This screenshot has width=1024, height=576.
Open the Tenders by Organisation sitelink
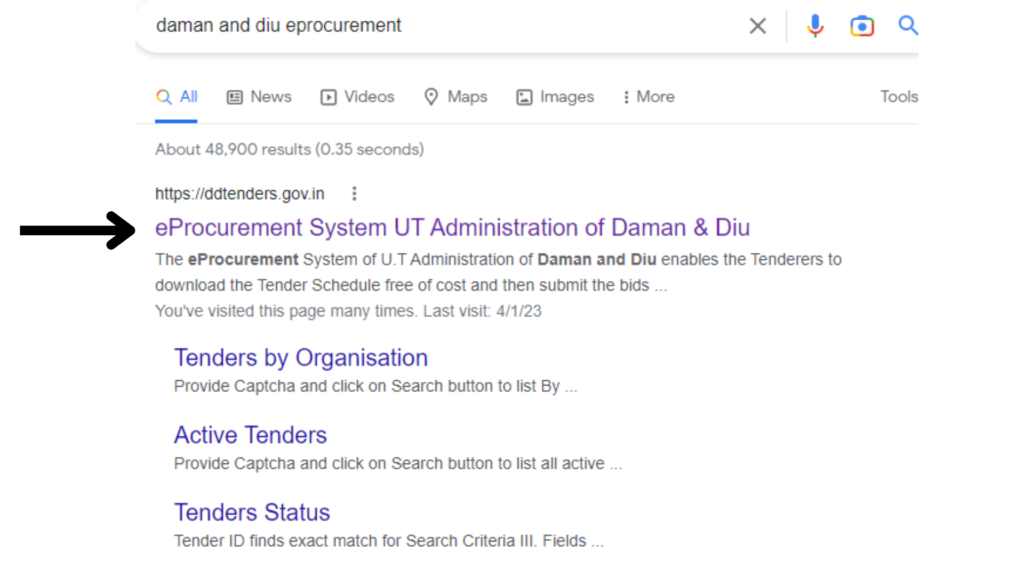[300, 358]
